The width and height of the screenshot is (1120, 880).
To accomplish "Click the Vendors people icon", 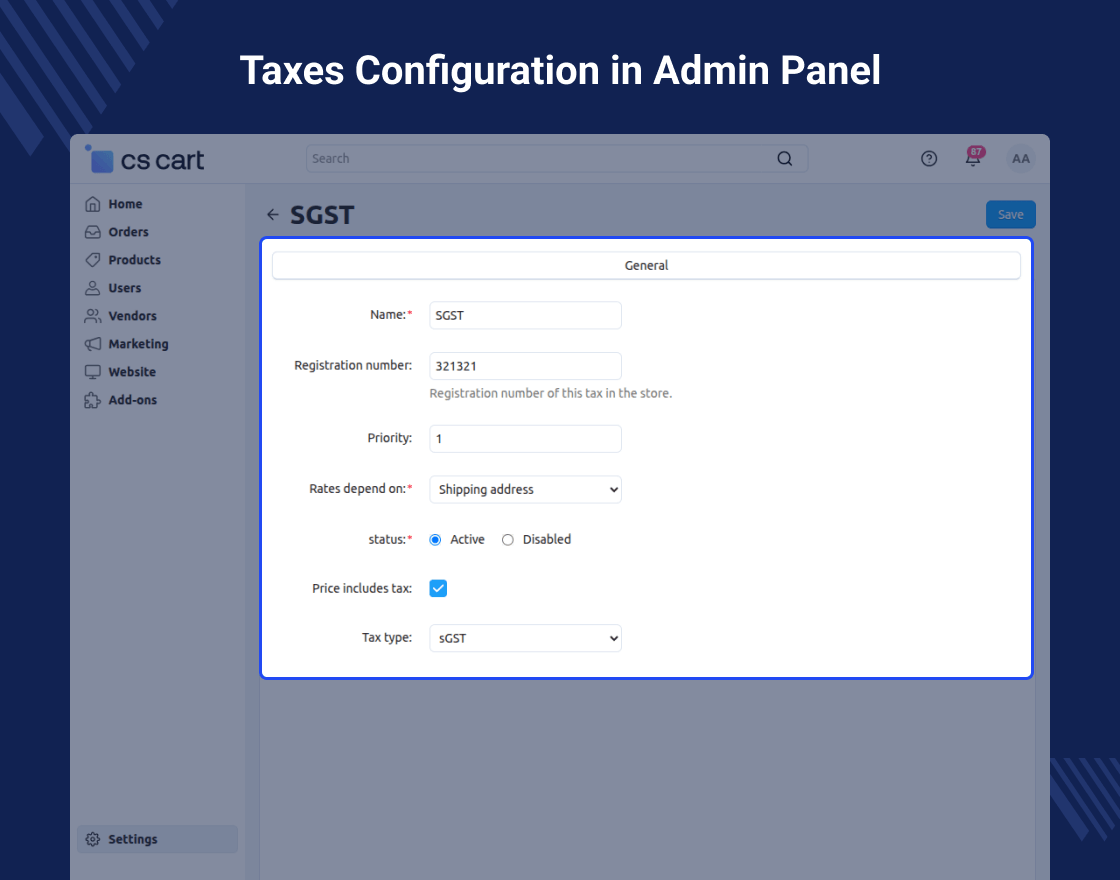I will click(93, 316).
